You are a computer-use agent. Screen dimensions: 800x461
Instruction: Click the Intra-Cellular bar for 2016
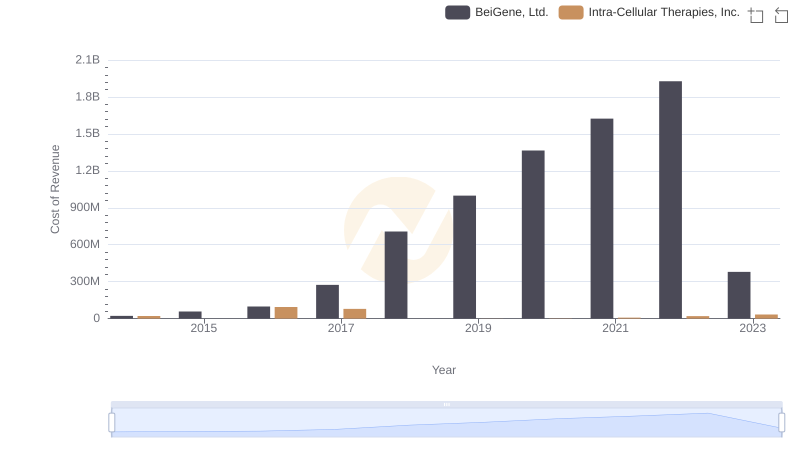tap(286, 313)
